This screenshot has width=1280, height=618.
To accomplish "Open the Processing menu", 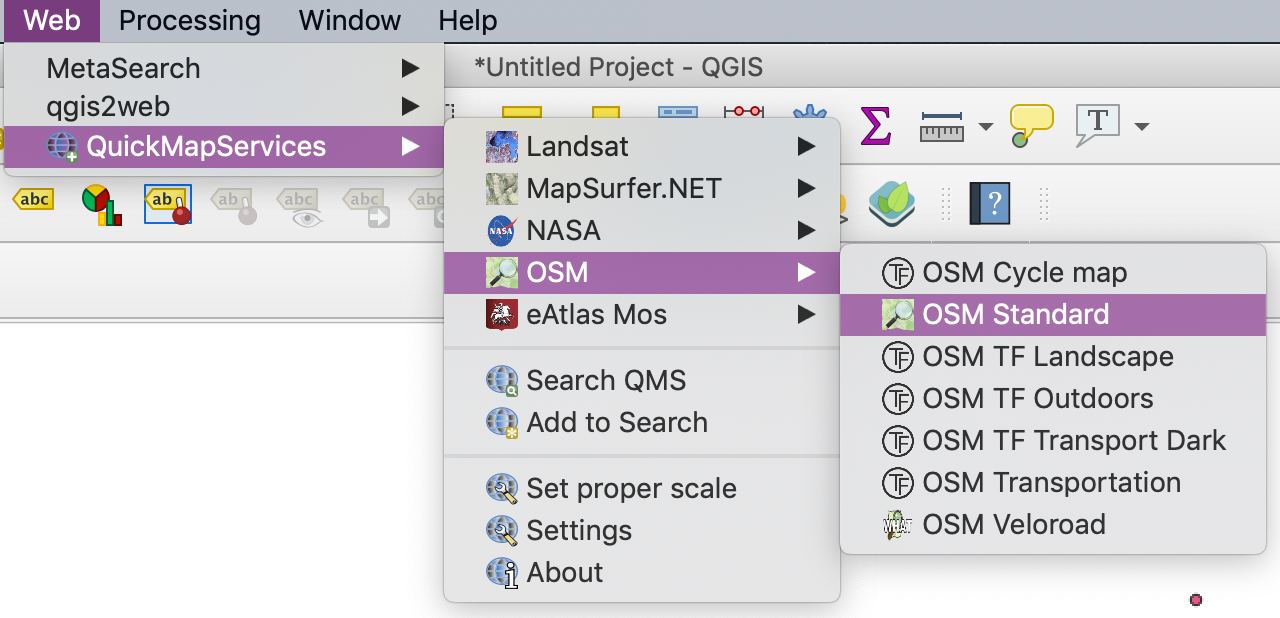I will point(189,20).
